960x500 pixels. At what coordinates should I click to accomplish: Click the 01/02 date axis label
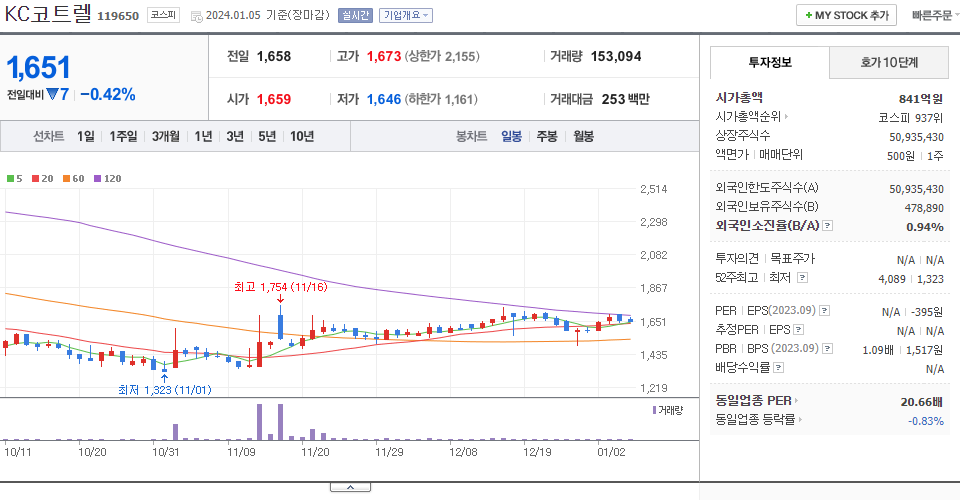point(611,452)
